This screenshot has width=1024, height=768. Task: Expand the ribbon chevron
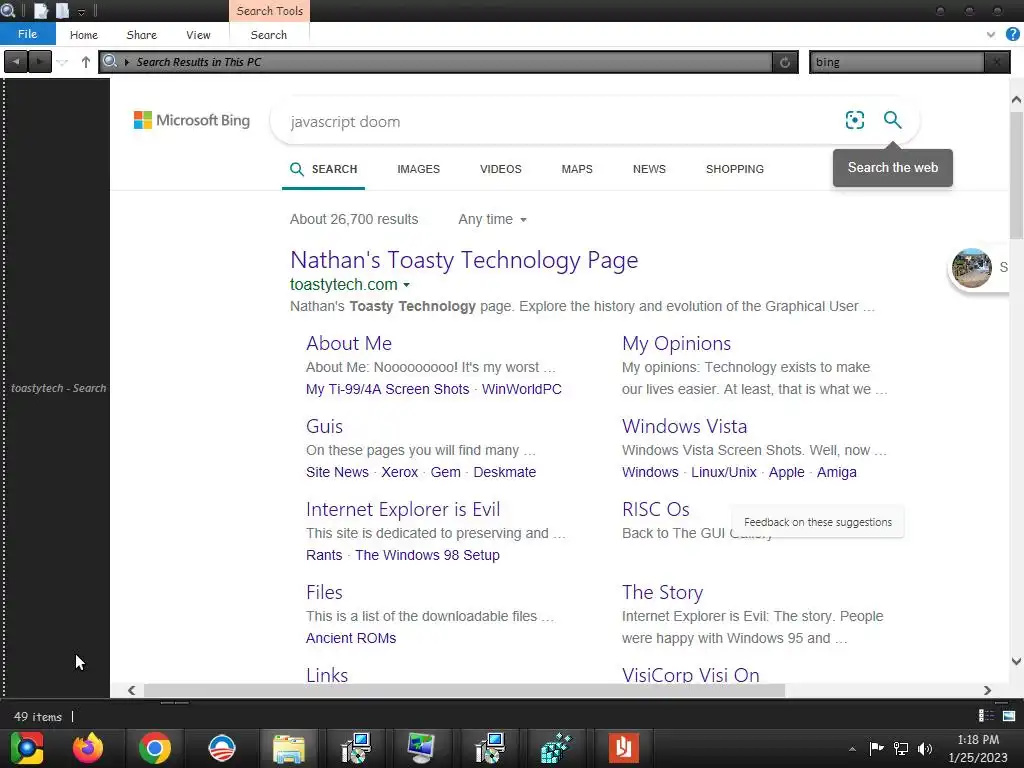tap(991, 35)
